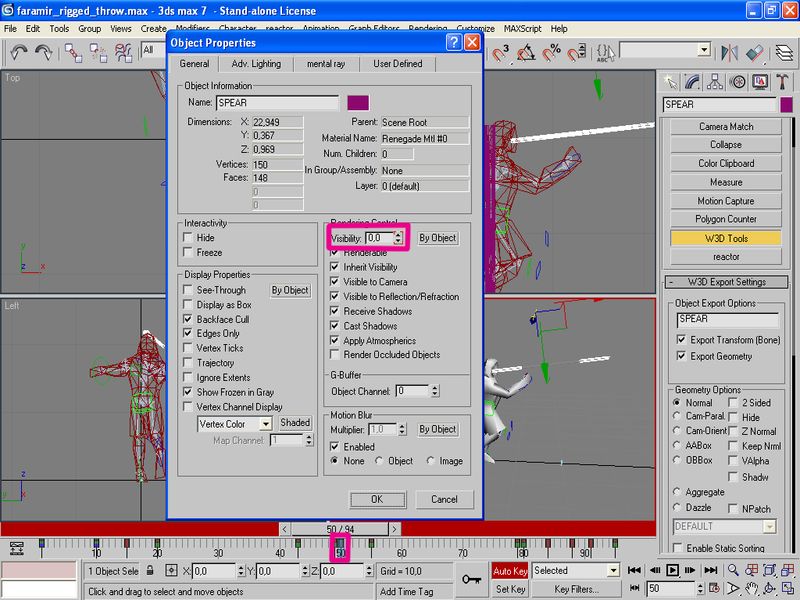Click By Object in Rendering Control
The image size is (800, 600).
(437, 238)
